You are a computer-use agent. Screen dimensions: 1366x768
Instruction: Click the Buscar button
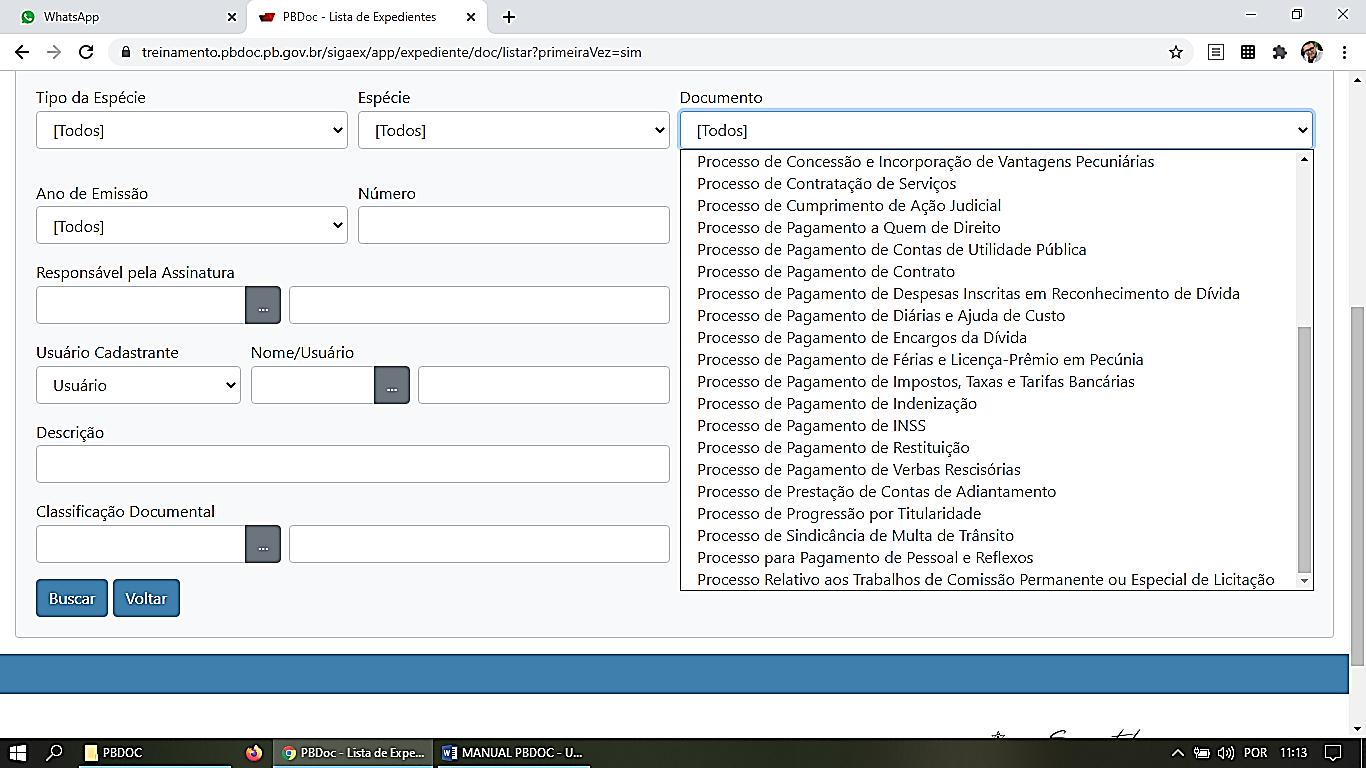coord(72,598)
